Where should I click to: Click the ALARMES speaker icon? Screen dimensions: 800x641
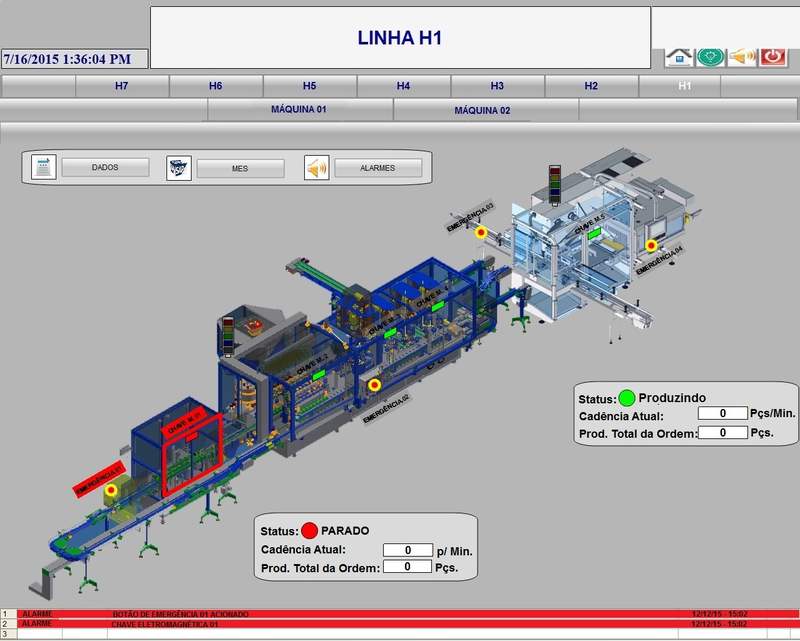coord(316,168)
